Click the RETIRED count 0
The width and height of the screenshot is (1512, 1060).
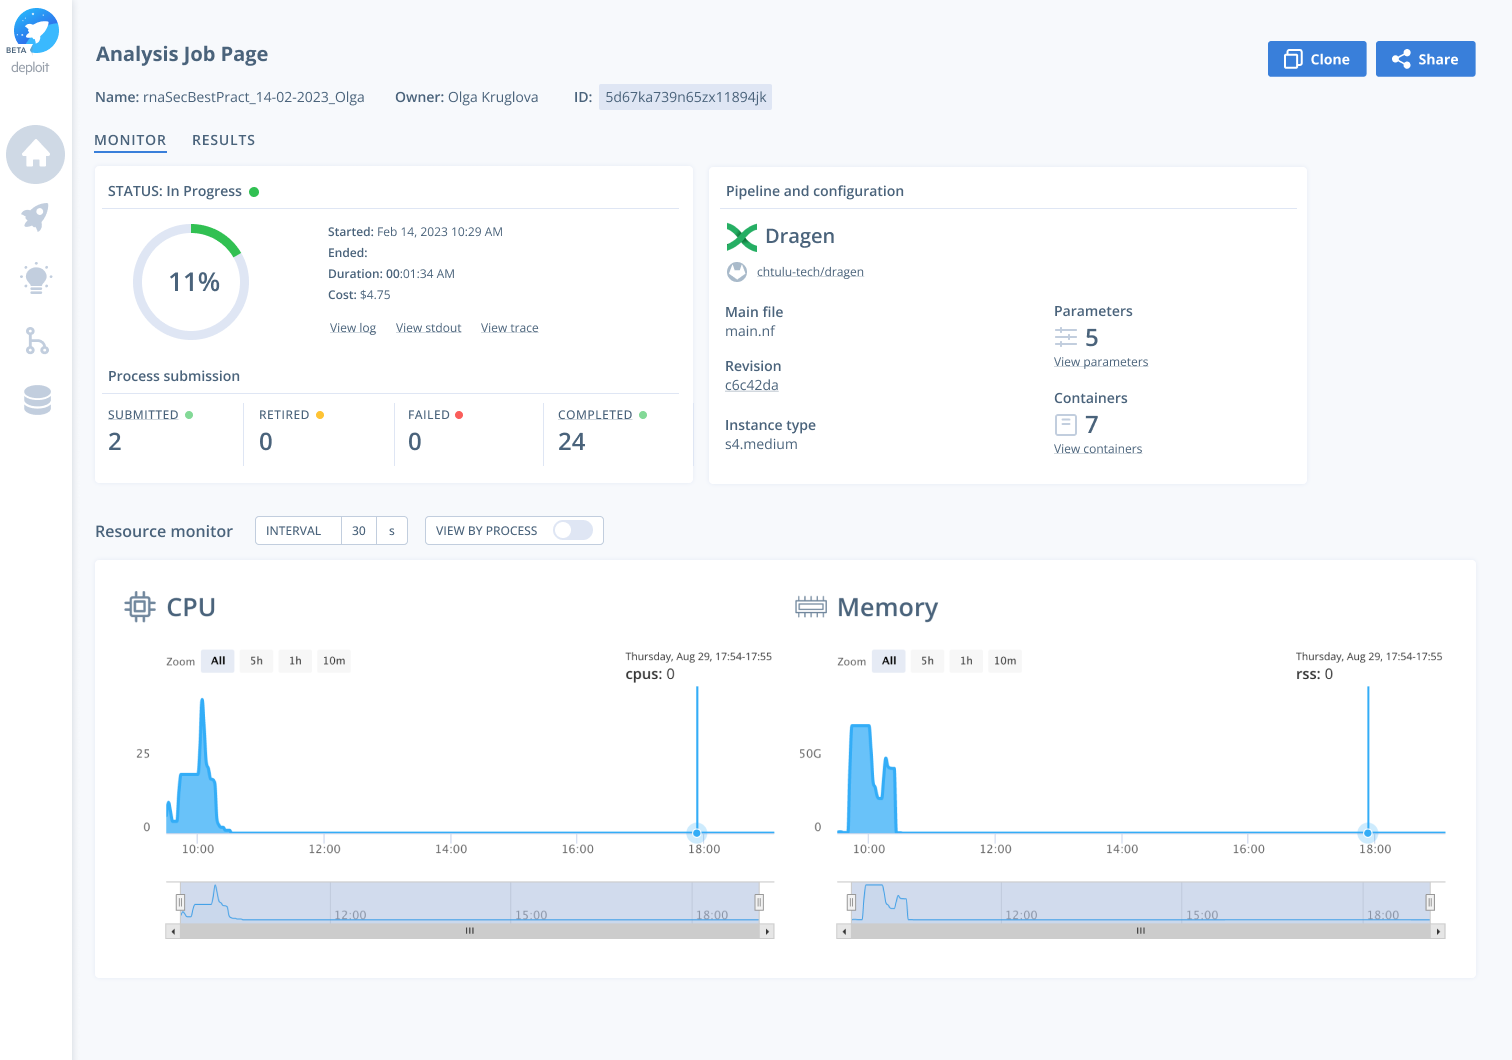[266, 442]
